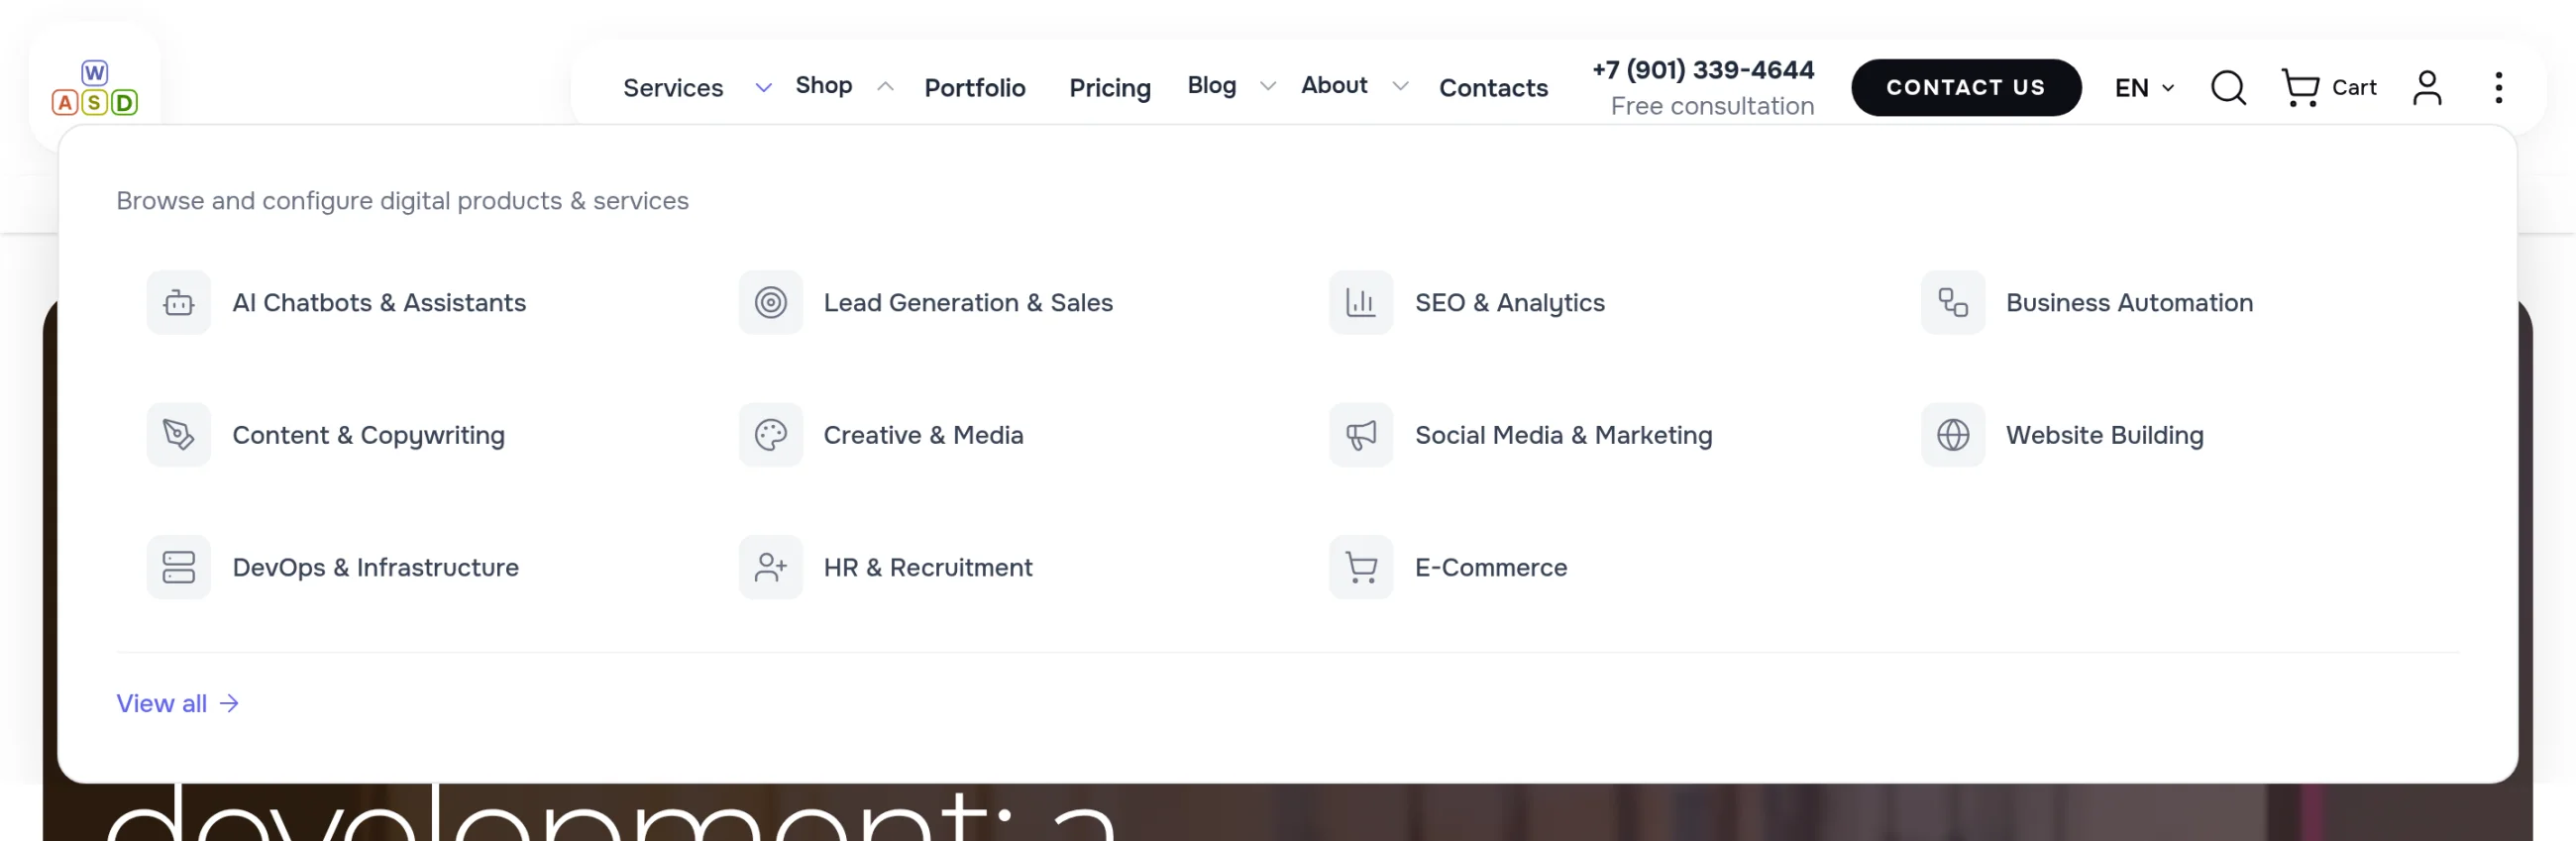
Task: Click the Business Automation workflow icon
Action: pos(1953,303)
